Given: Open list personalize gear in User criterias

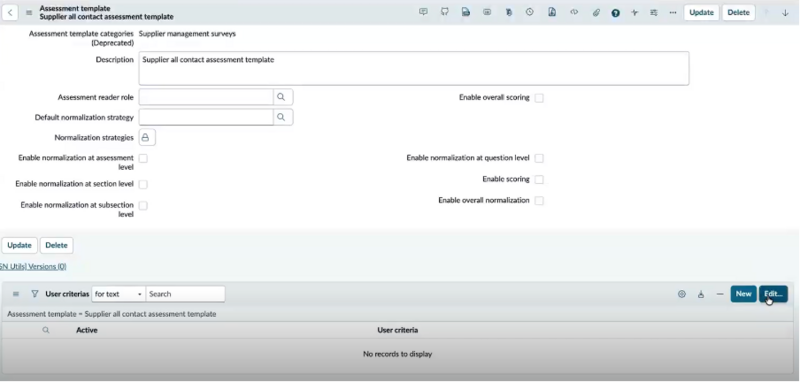Looking at the screenshot, I should [682, 294].
